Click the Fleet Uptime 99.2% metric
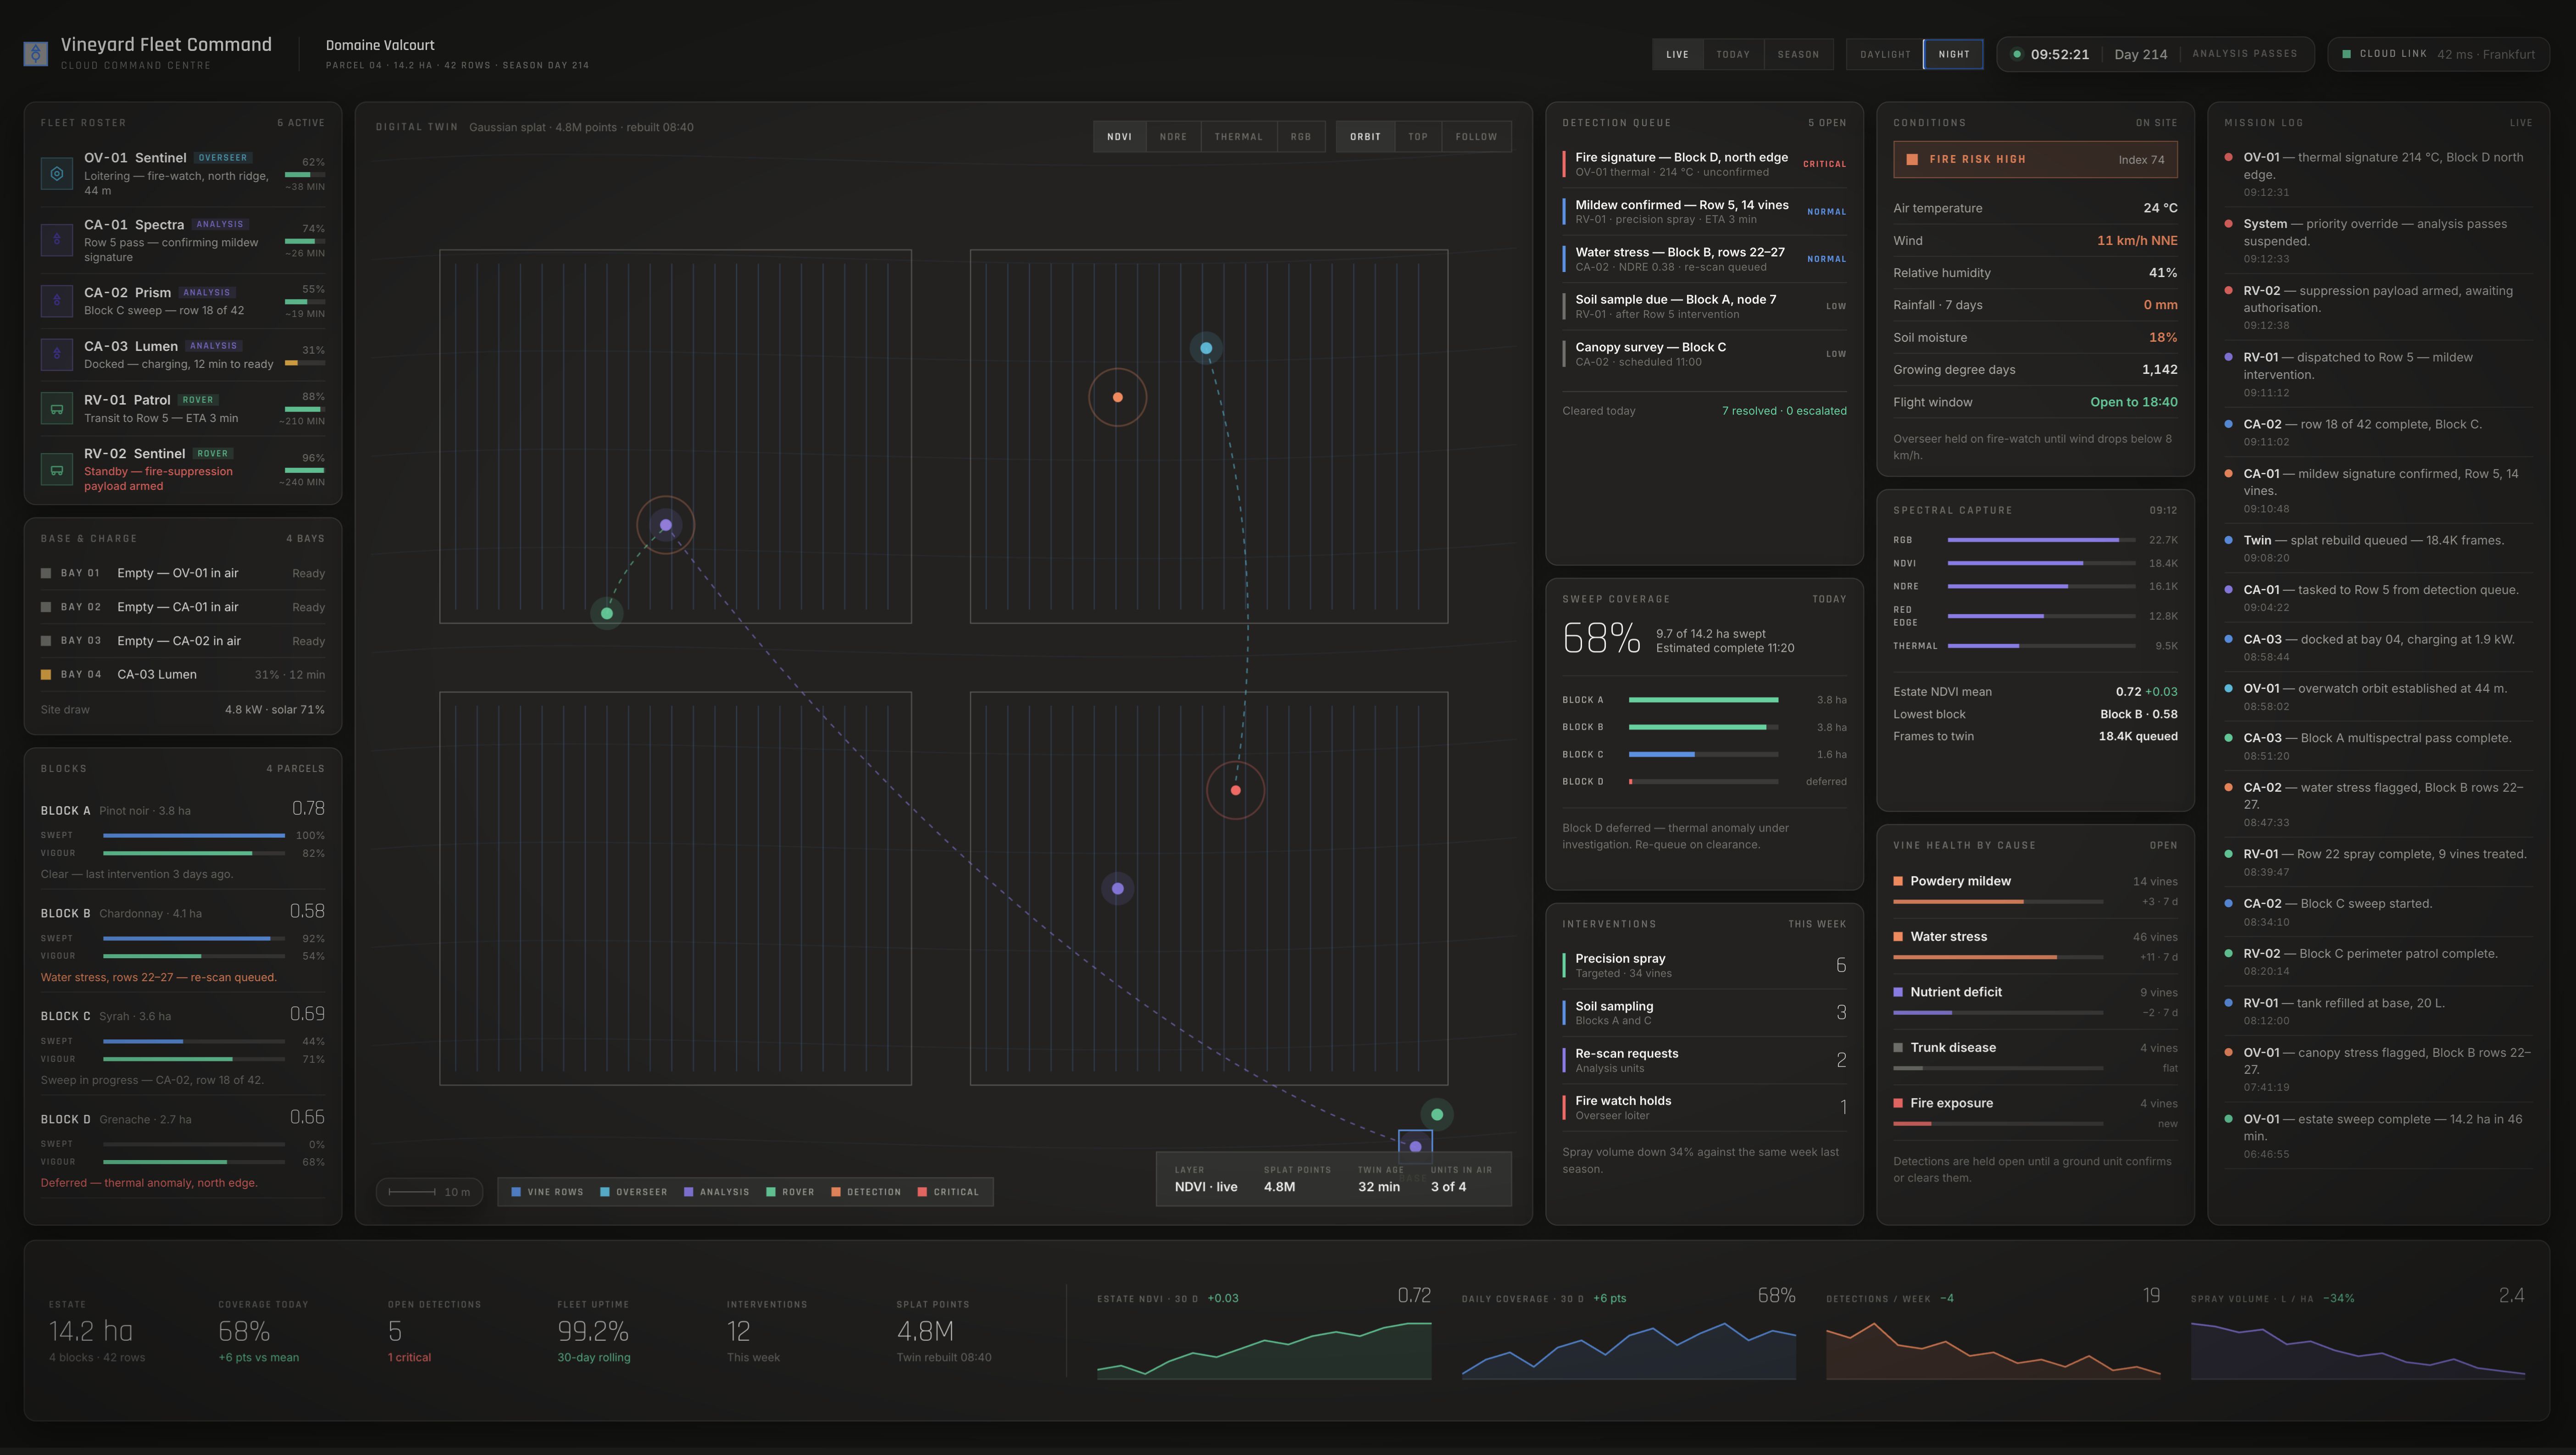This screenshot has height=1455, width=2576. point(593,1331)
